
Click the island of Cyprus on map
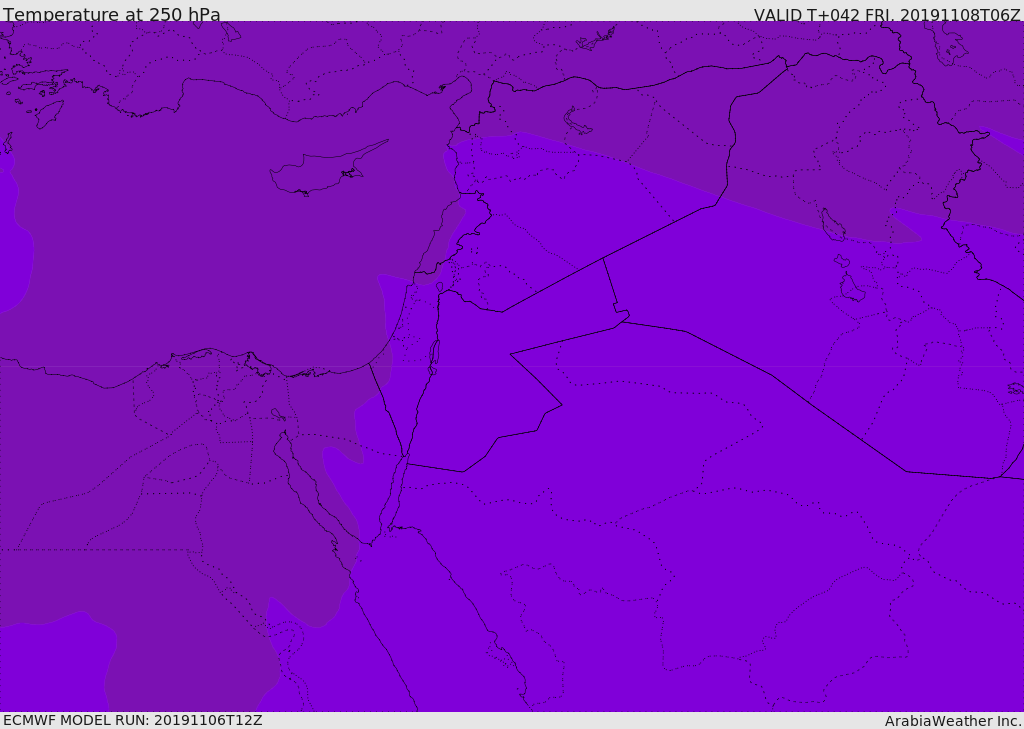point(327,170)
